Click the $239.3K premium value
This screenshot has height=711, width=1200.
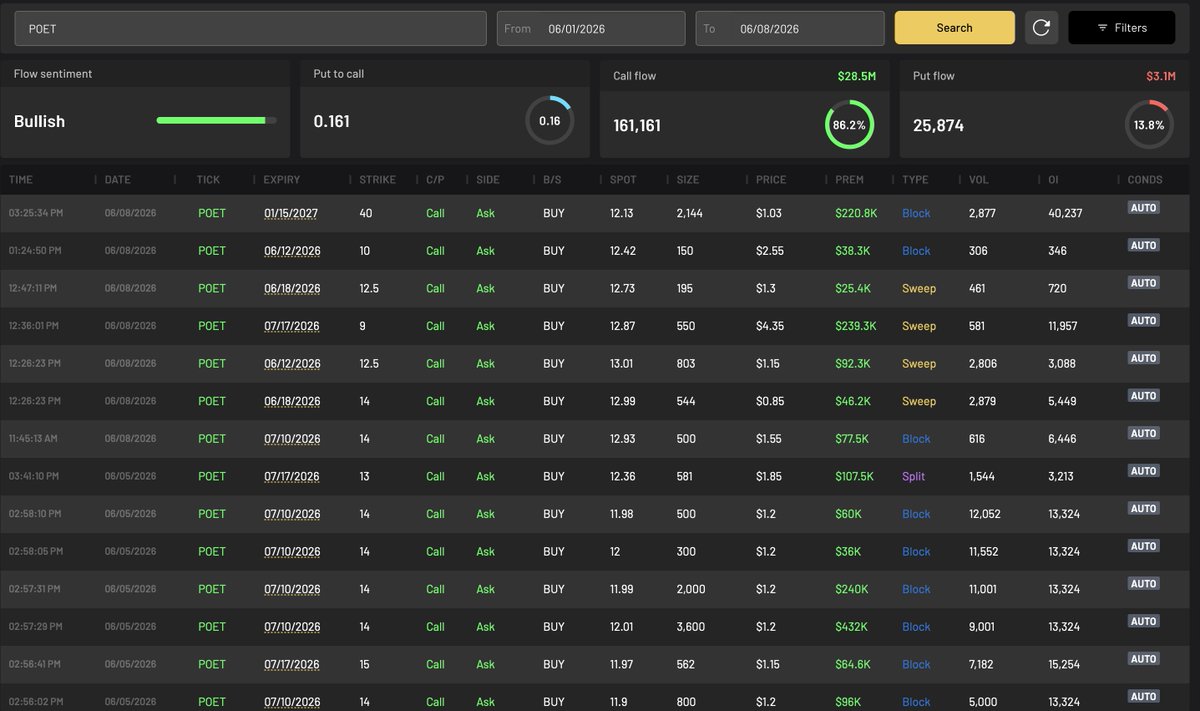(856, 326)
